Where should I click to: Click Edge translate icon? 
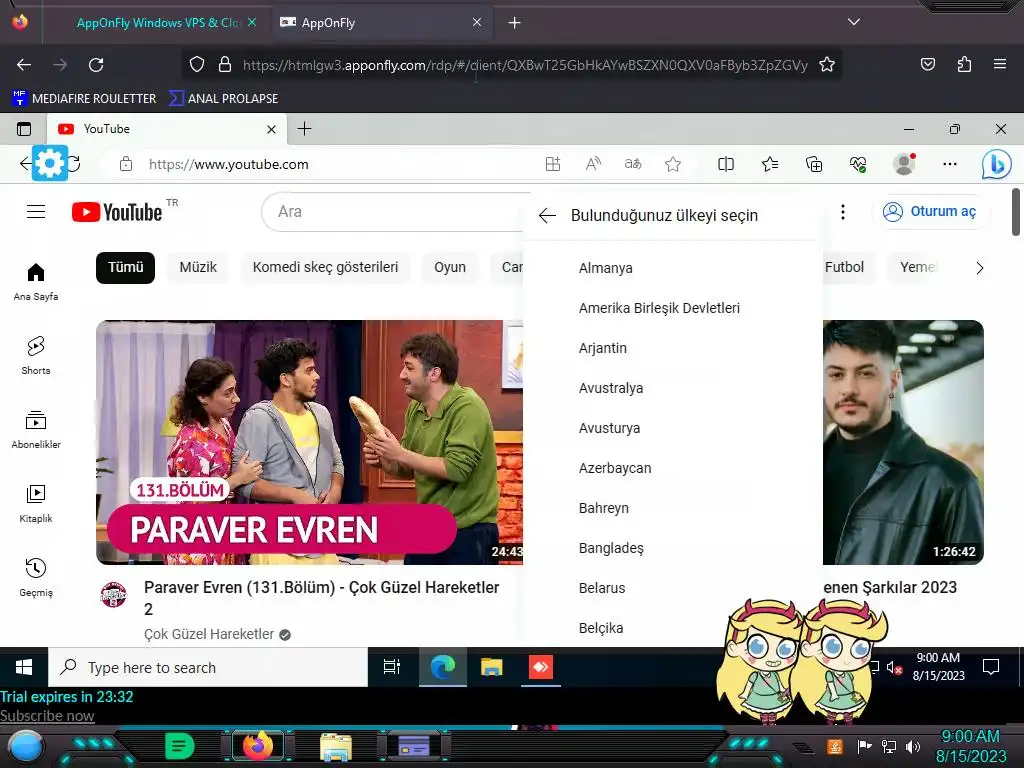[633, 165]
